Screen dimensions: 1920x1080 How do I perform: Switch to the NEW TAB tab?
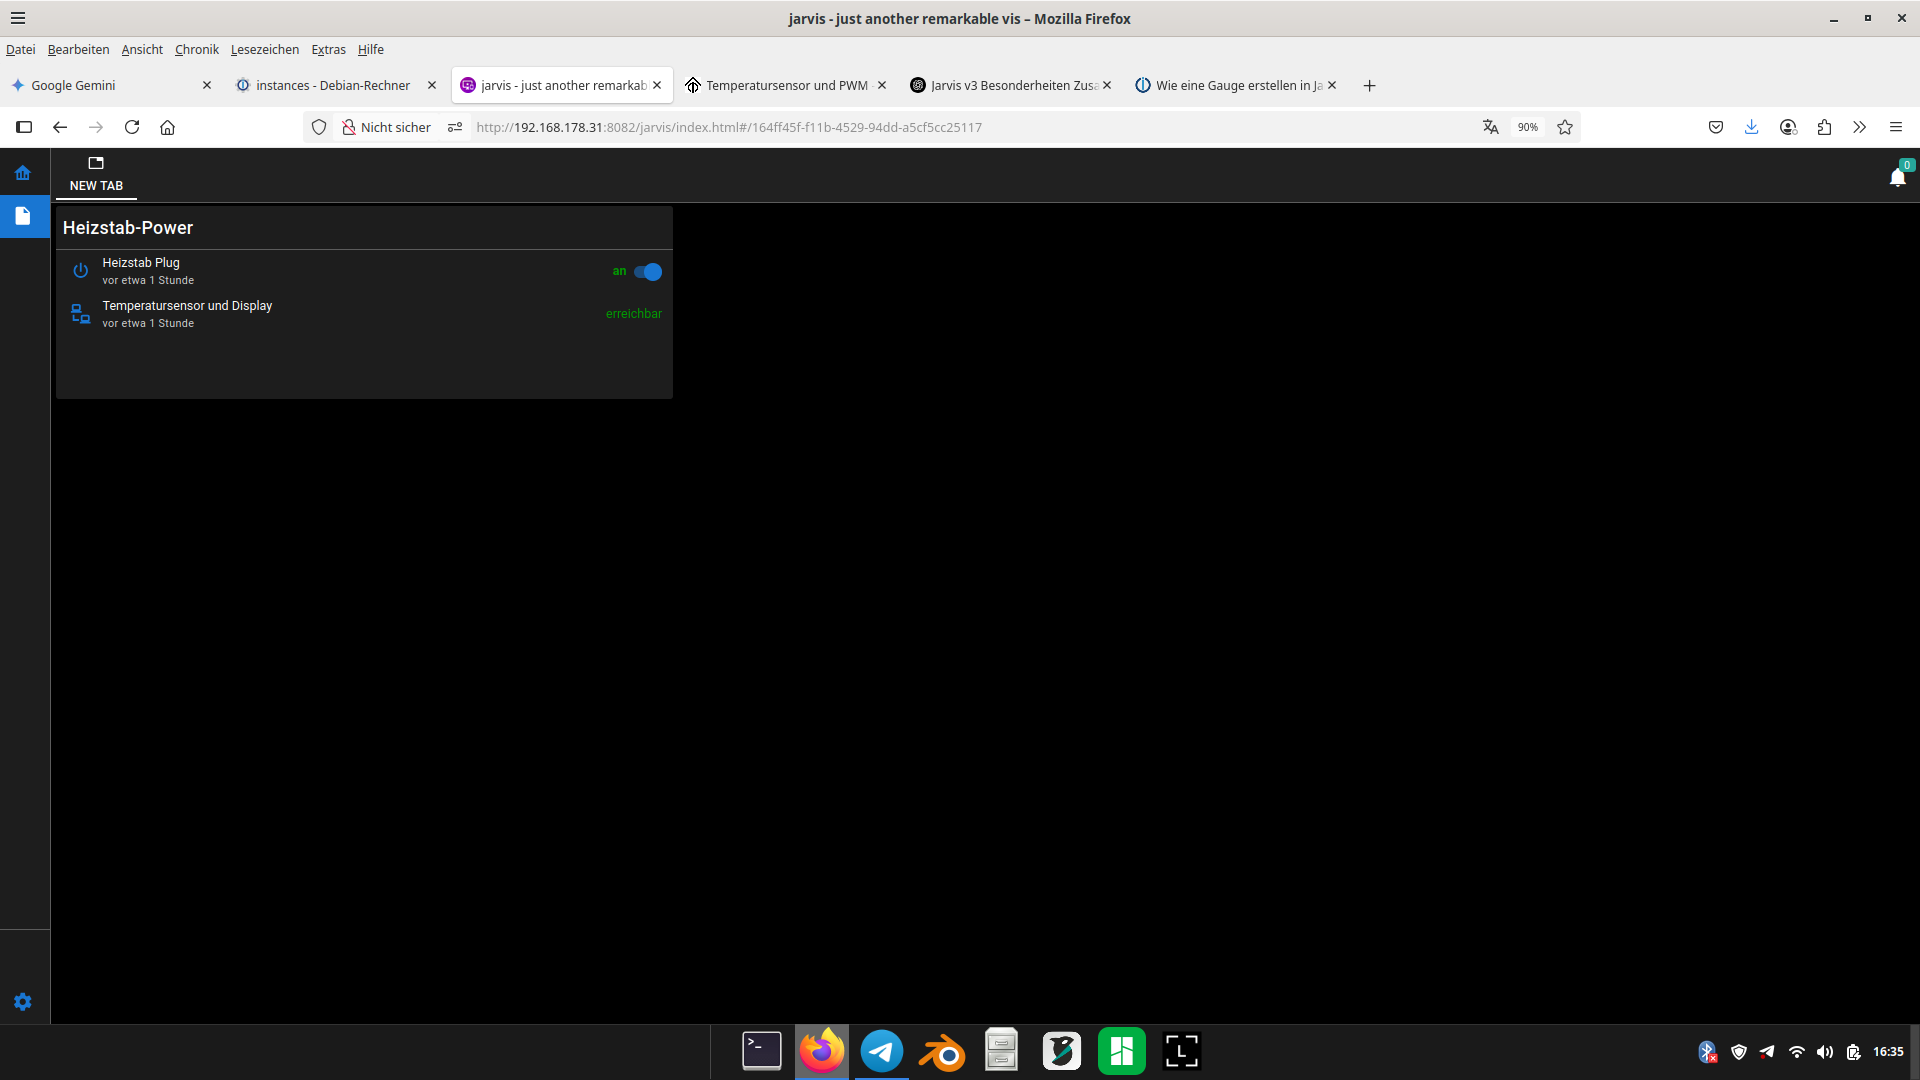coord(96,175)
